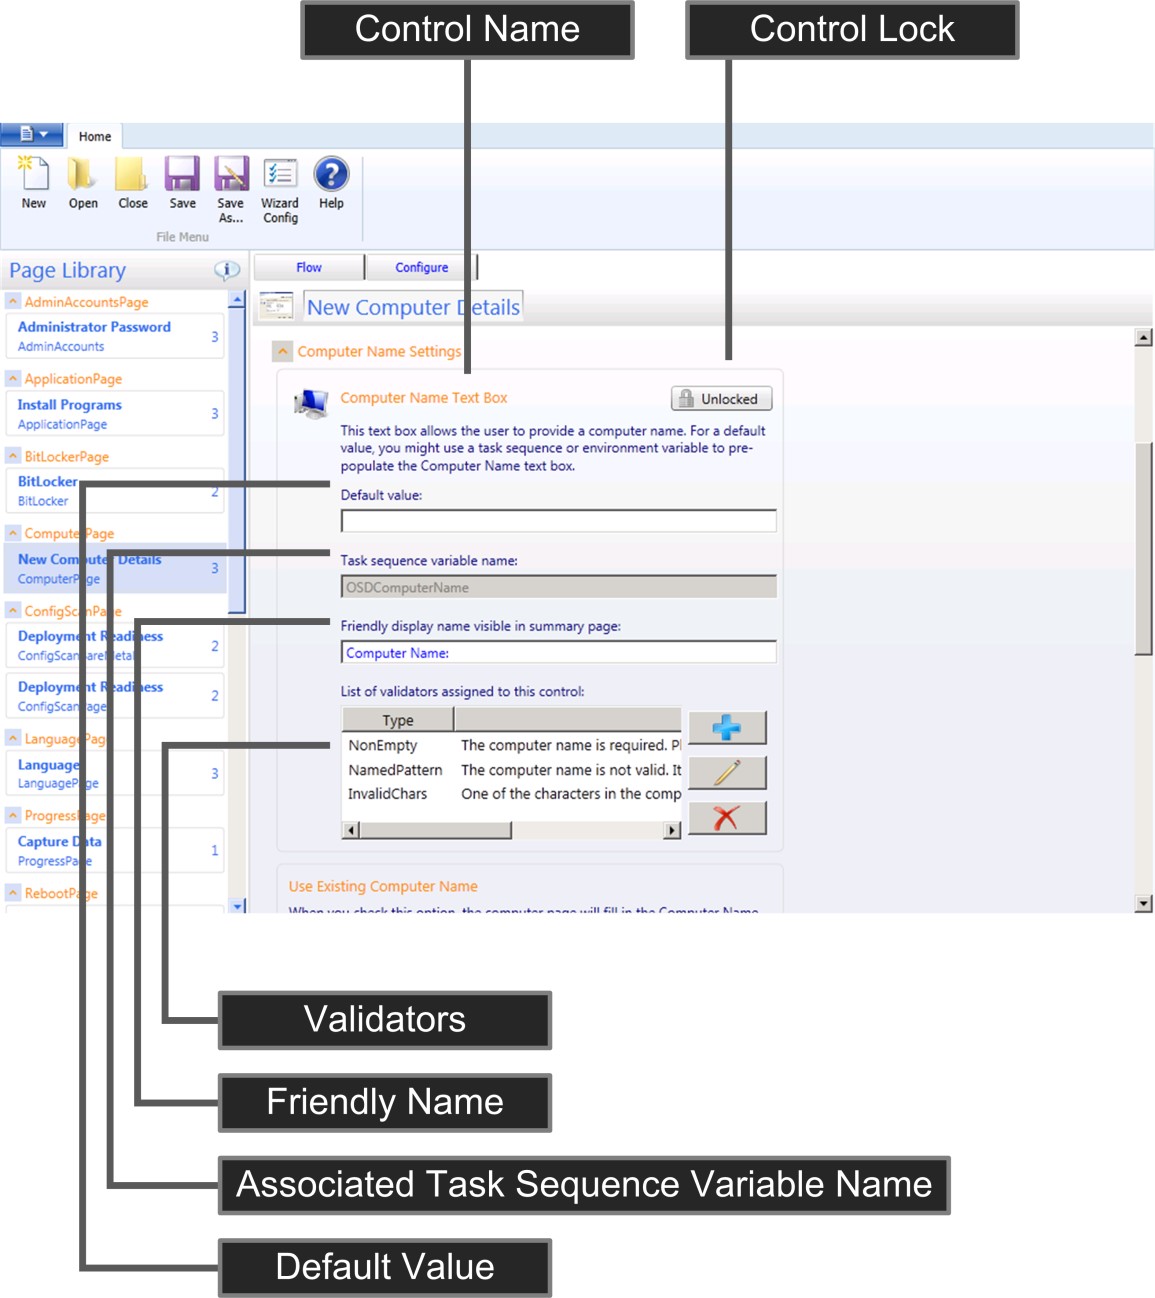Select the Home ribbon tab

pos(95,136)
